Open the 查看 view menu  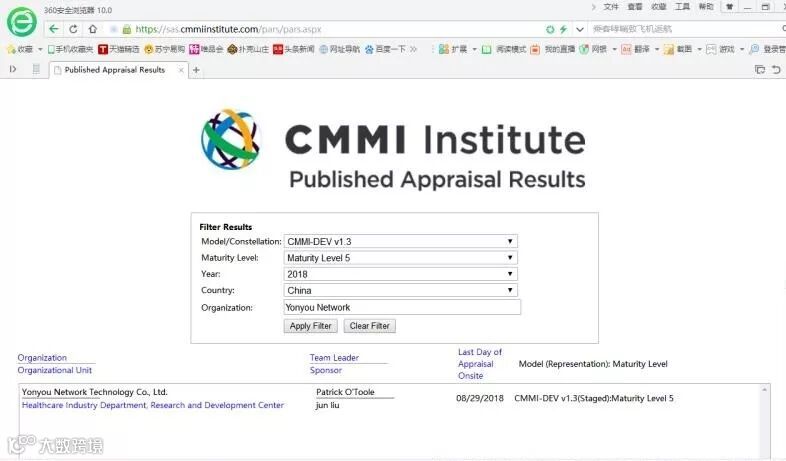pos(635,7)
